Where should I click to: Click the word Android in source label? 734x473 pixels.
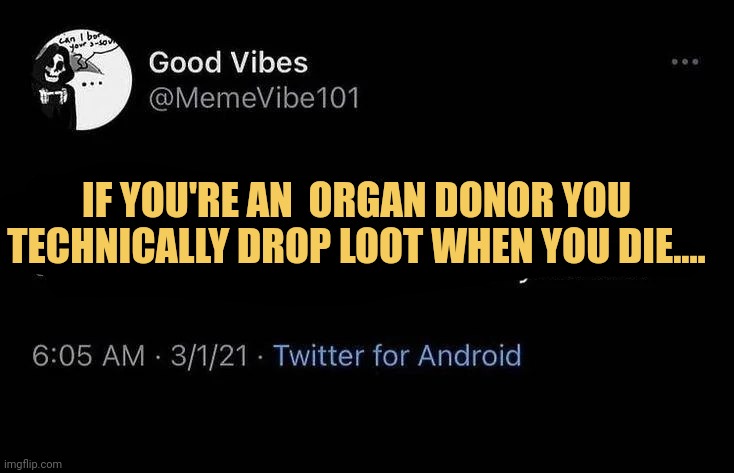[470, 355]
